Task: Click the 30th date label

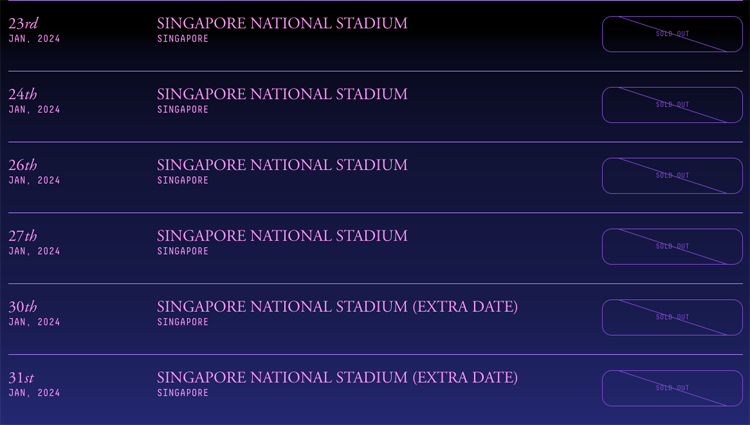Action: [x=23, y=307]
